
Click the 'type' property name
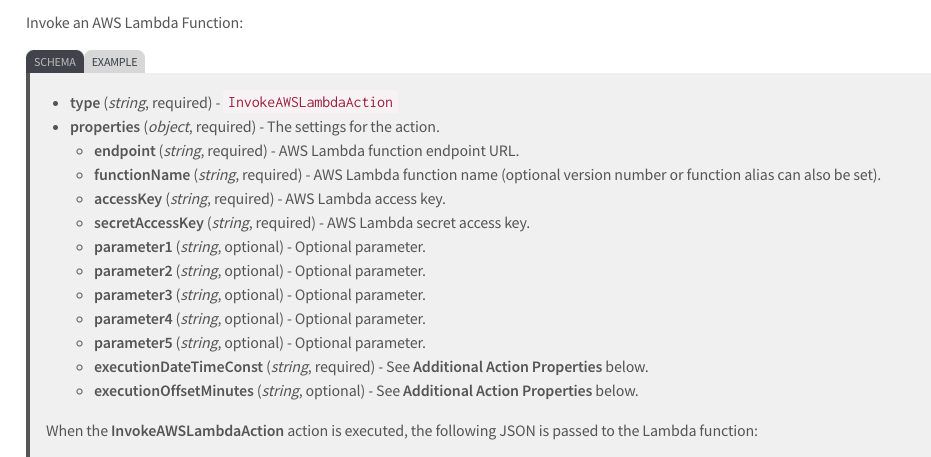(84, 103)
